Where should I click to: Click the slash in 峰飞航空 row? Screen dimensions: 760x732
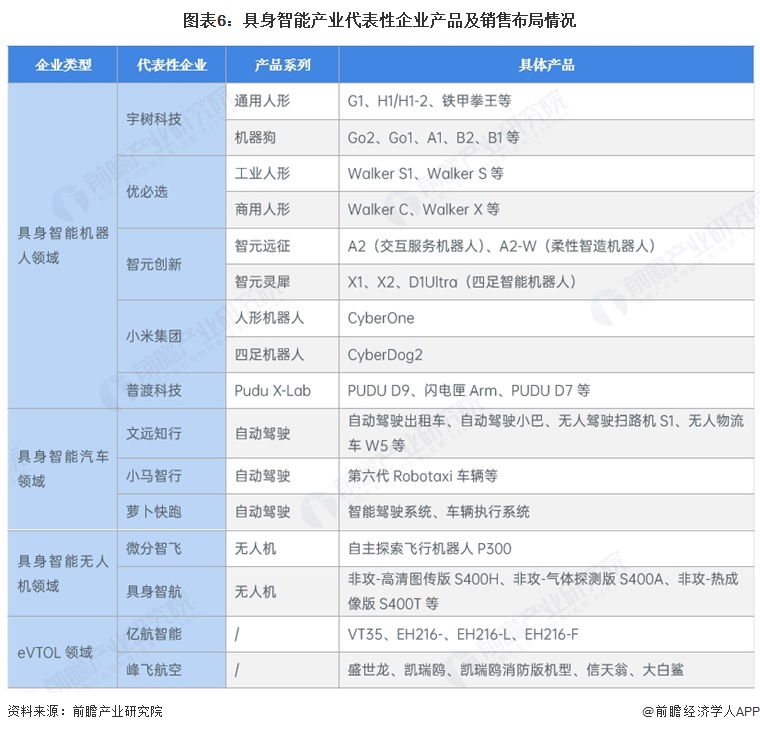tap(237, 670)
